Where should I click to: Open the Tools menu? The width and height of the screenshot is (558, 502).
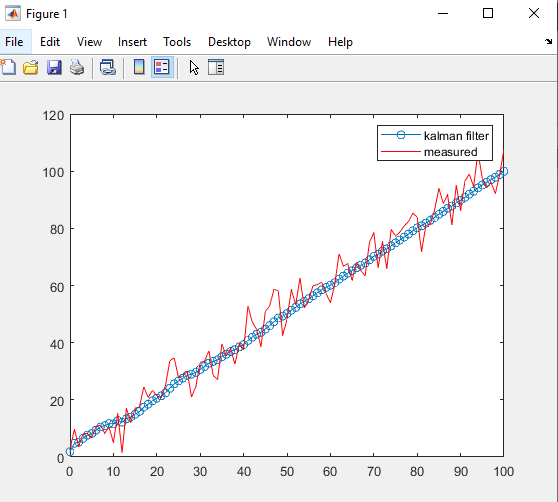[177, 42]
